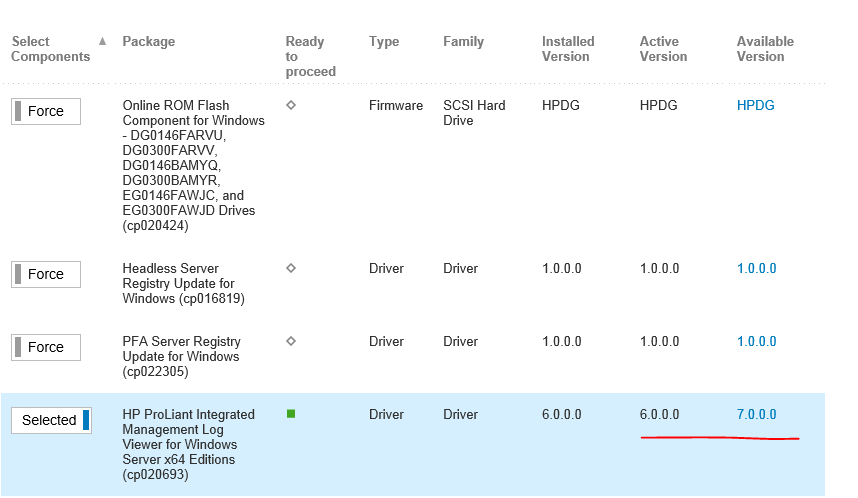The height and width of the screenshot is (498, 858).
Task: Click Type column header
Action: (x=384, y=42)
